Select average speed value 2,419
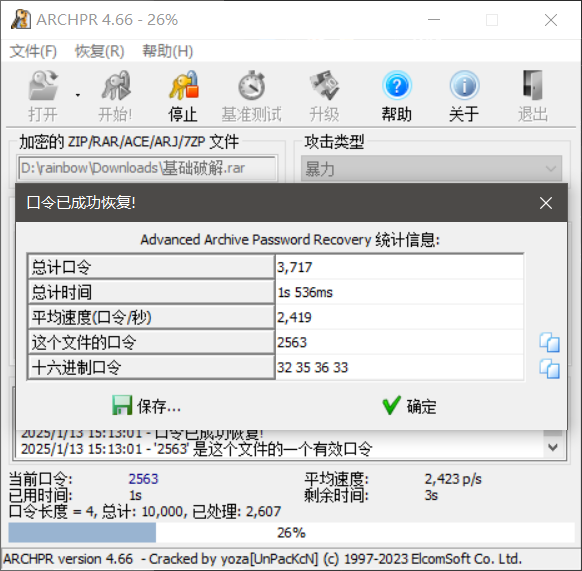Screen dimensions: 582x571 [400, 317]
